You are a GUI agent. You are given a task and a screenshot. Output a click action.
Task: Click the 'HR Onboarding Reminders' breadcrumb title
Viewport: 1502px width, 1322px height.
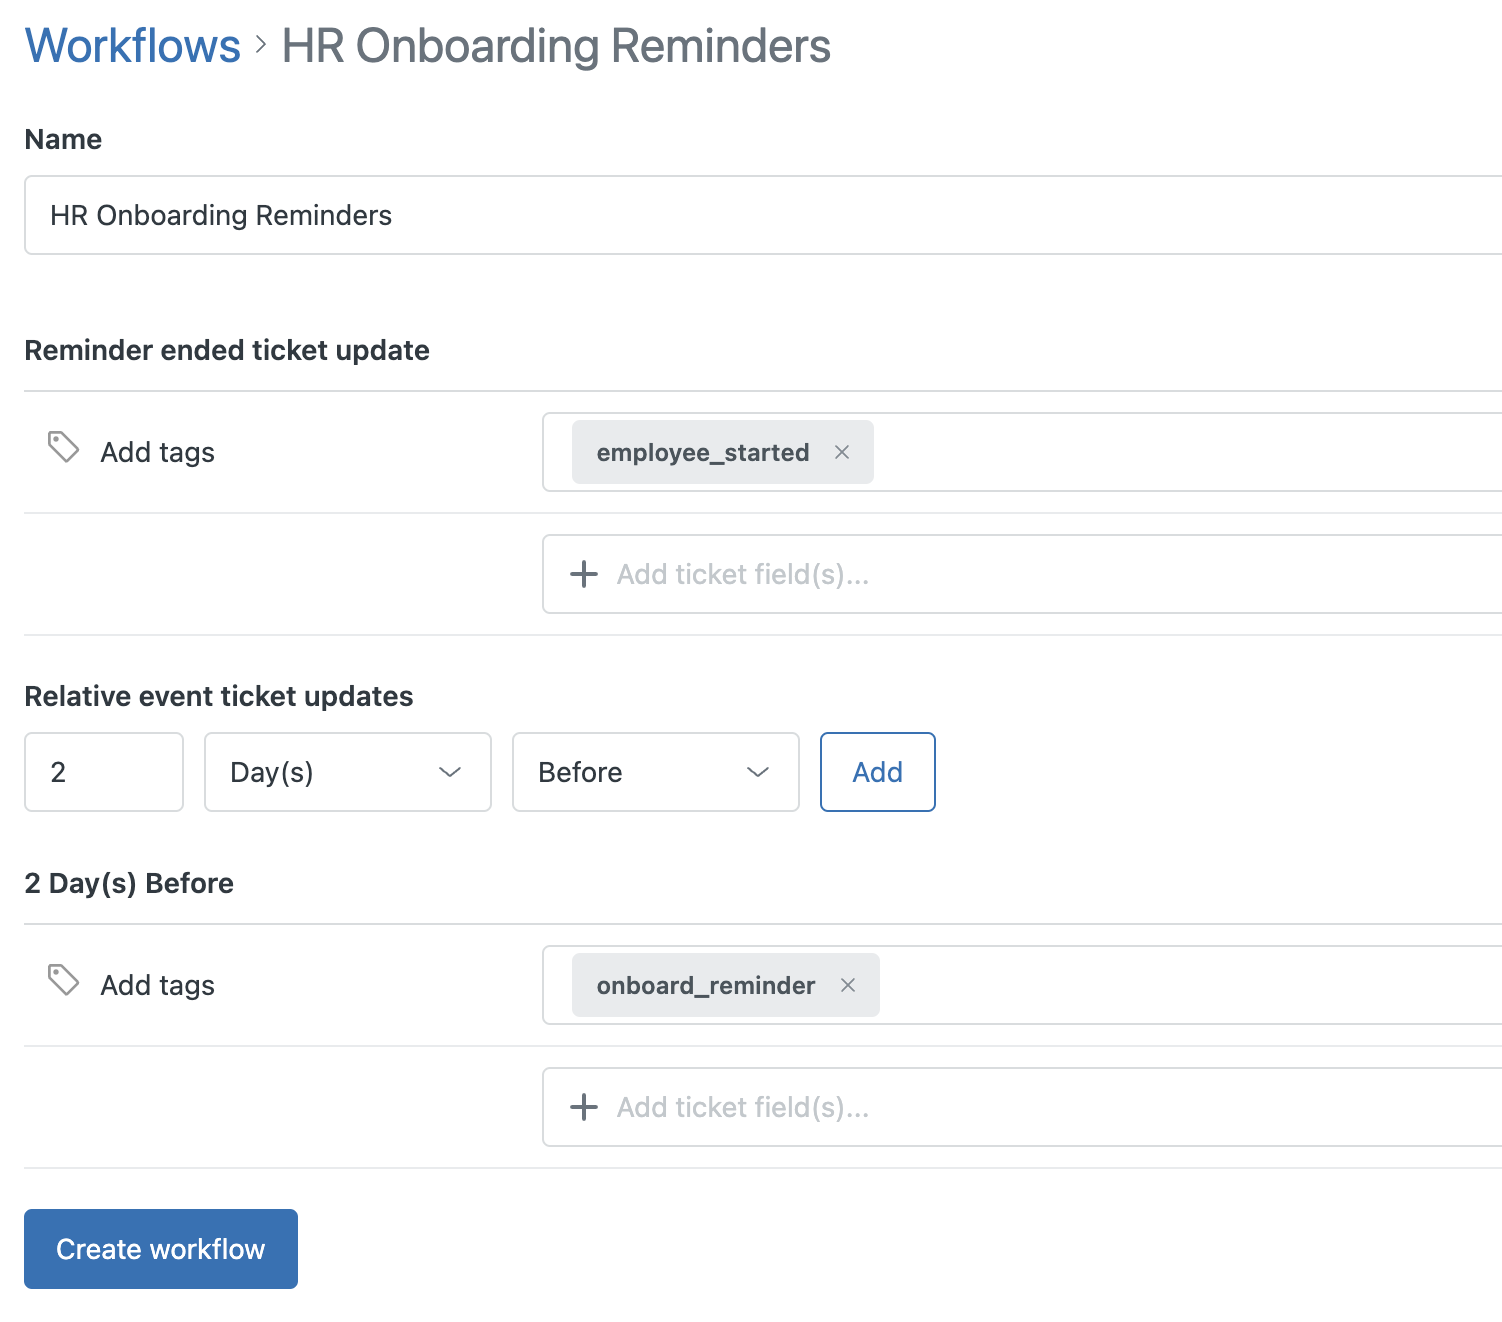(556, 46)
